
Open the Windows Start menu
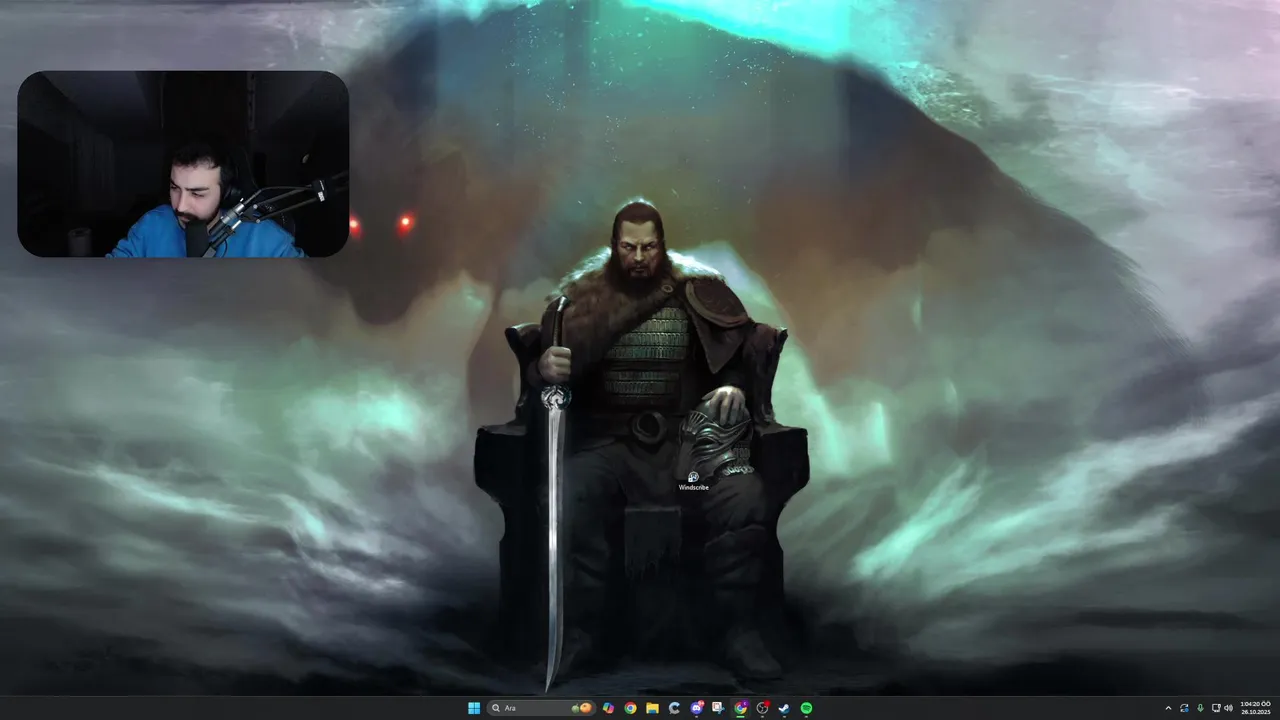(x=474, y=708)
